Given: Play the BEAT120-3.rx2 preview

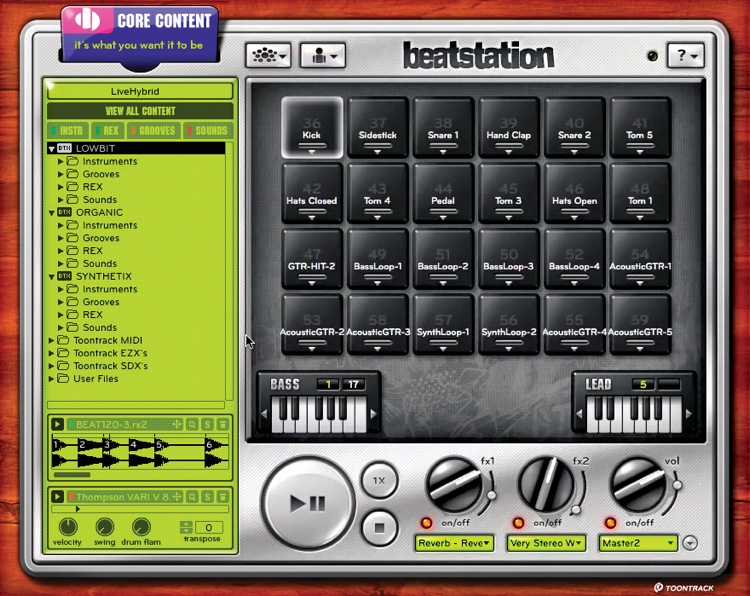Looking at the screenshot, I should click(57, 424).
